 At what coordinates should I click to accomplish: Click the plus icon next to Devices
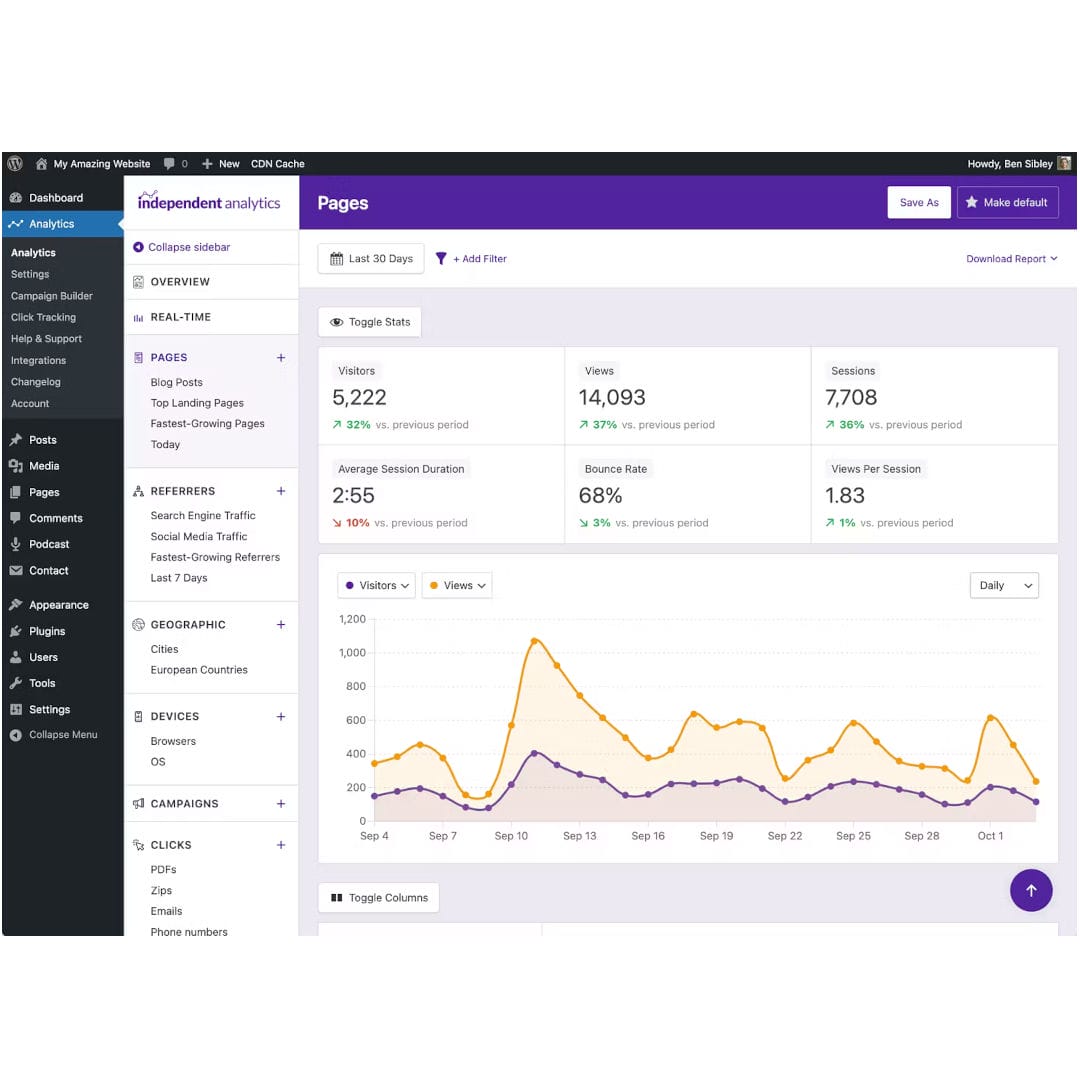pos(281,717)
